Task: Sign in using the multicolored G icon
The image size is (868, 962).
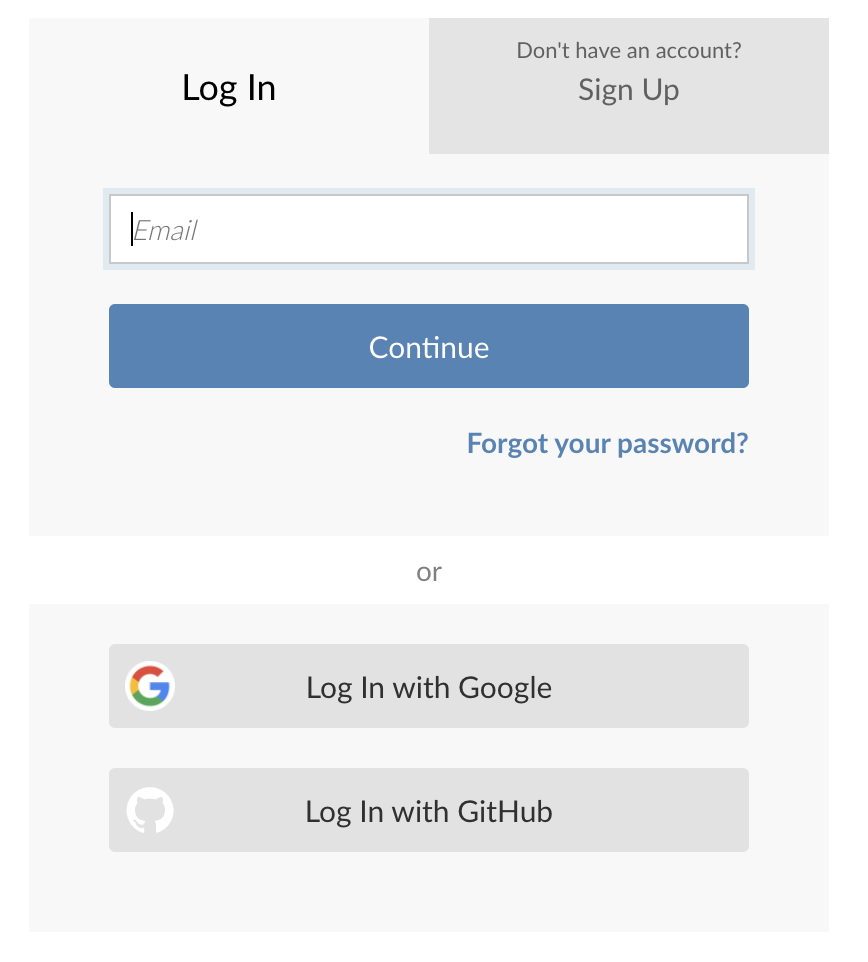Action: [x=150, y=686]
